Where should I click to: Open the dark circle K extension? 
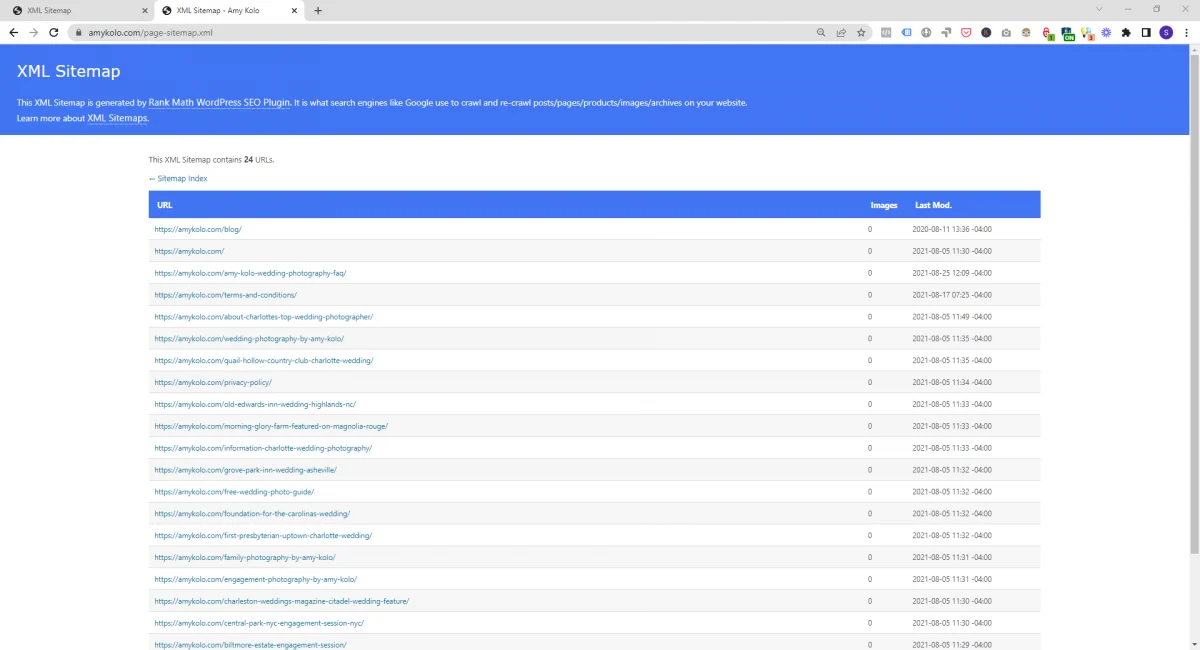point(986,32)
